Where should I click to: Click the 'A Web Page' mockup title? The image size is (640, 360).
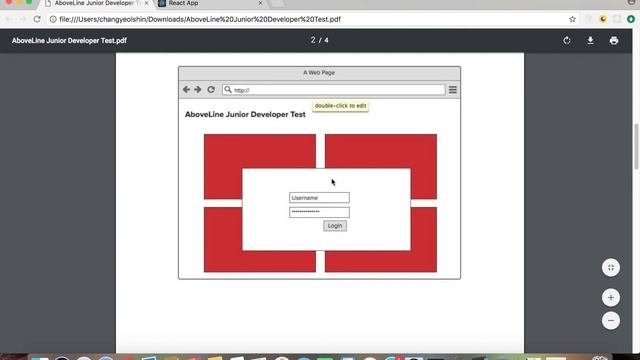[x=319, y=72]
